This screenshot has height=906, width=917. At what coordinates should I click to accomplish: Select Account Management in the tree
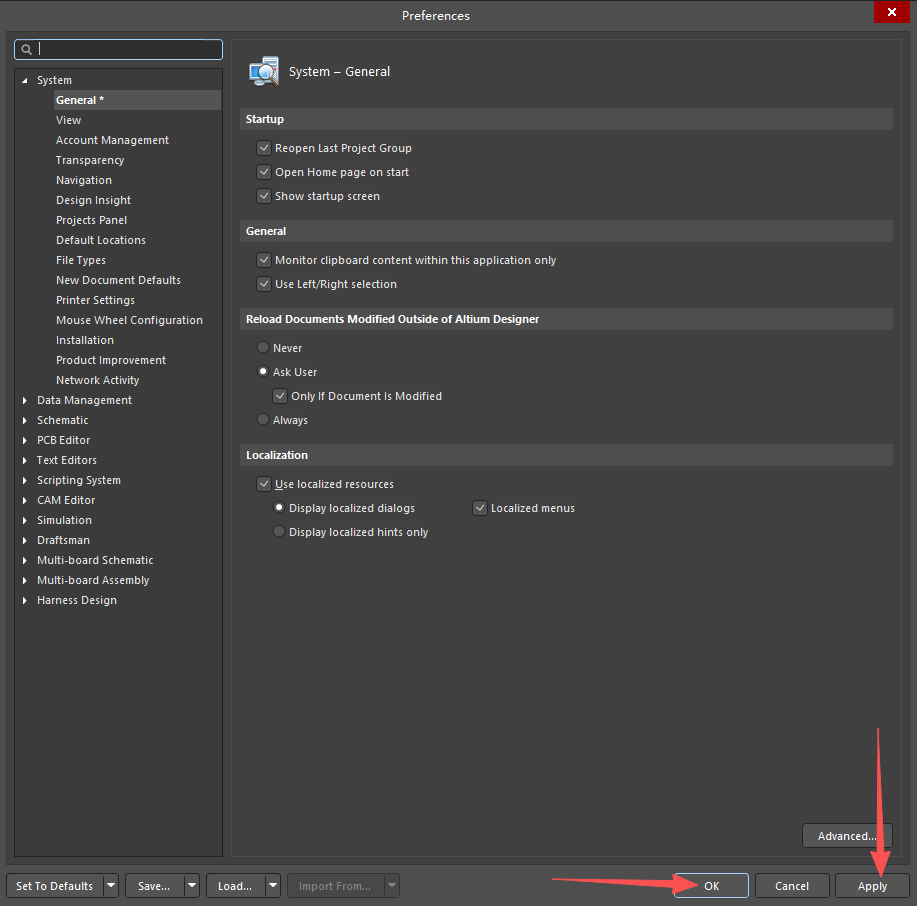(x=112, y=140)
